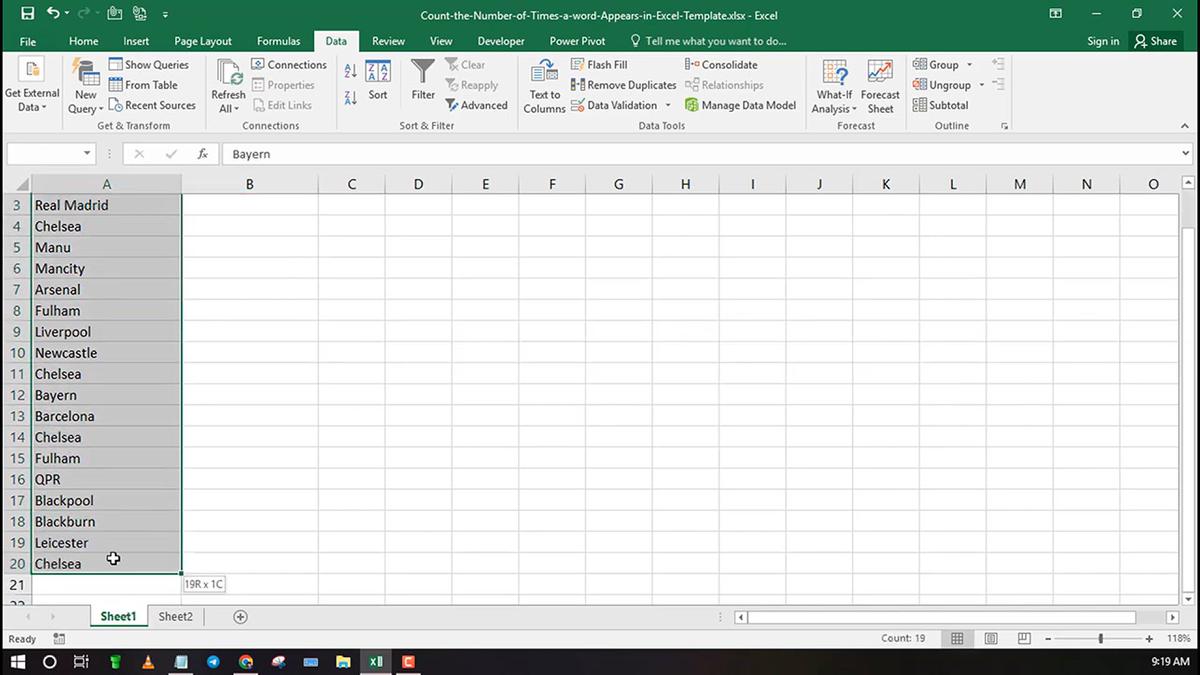Select the Text to Columns tool
Screen dimensions: 1200x675
543,85
